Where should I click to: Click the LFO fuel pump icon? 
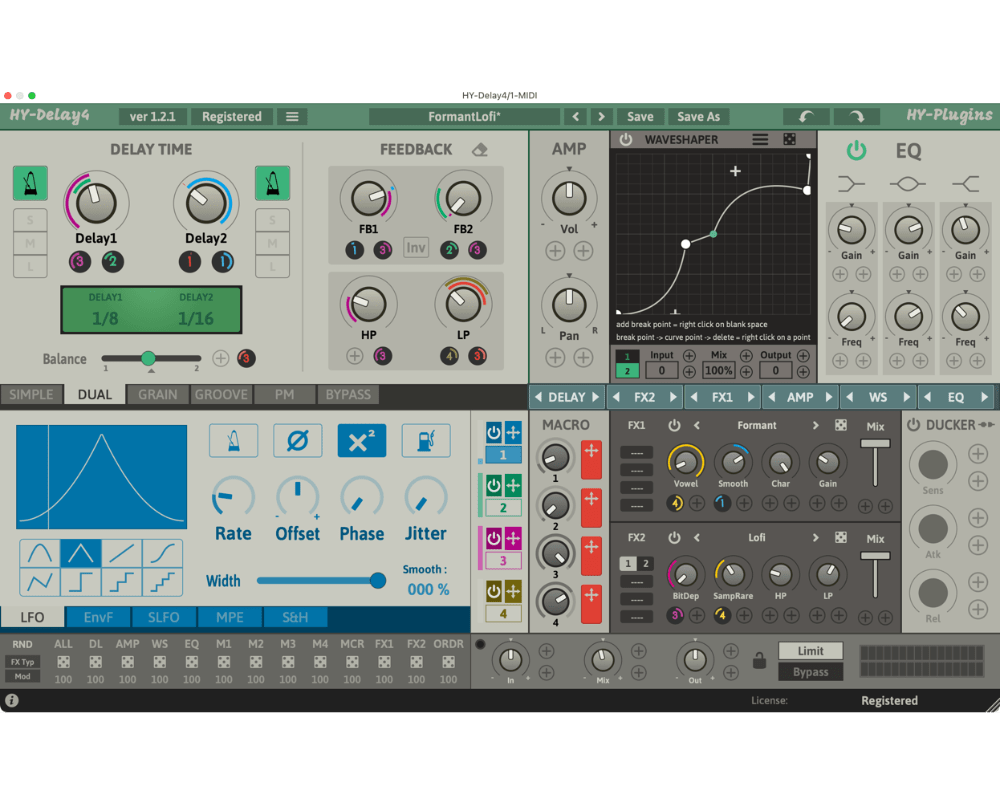[425, 440]
